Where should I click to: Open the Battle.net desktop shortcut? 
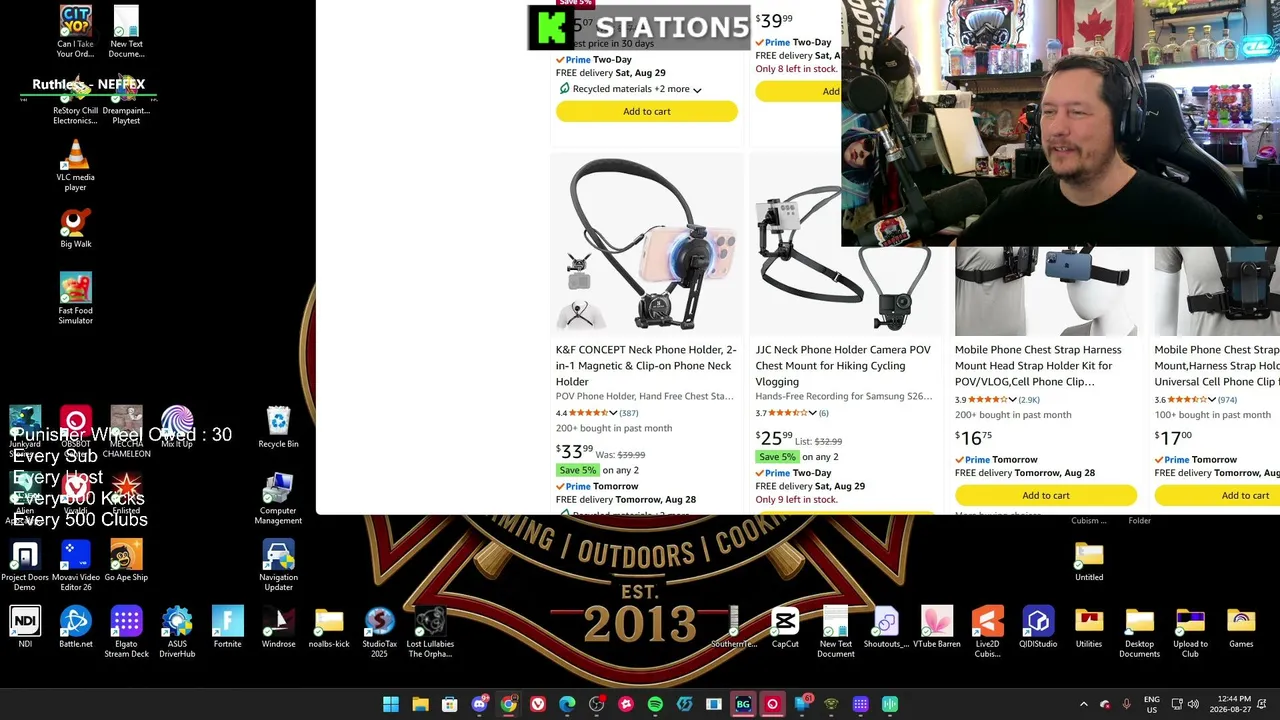pyautogui.click(x=75, y=627)
